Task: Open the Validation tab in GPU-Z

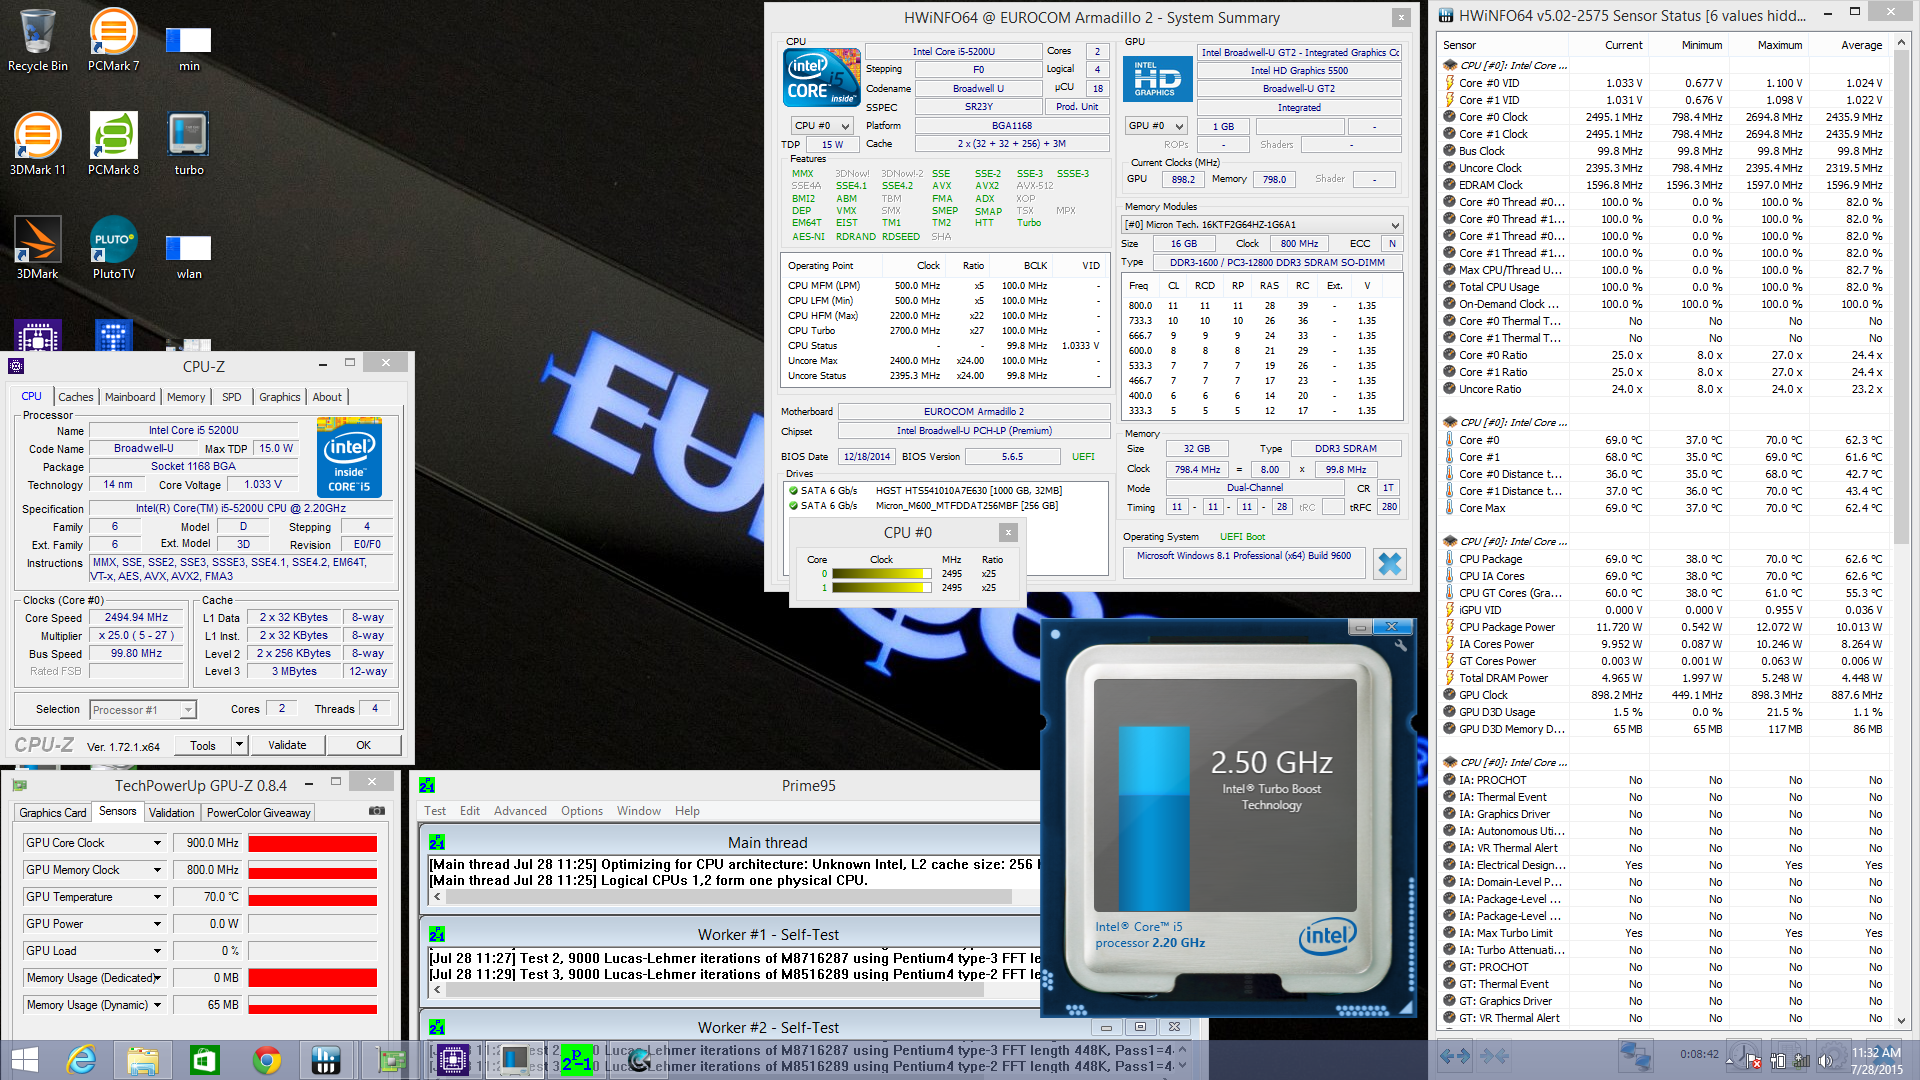Action: [x=172, y=813]
